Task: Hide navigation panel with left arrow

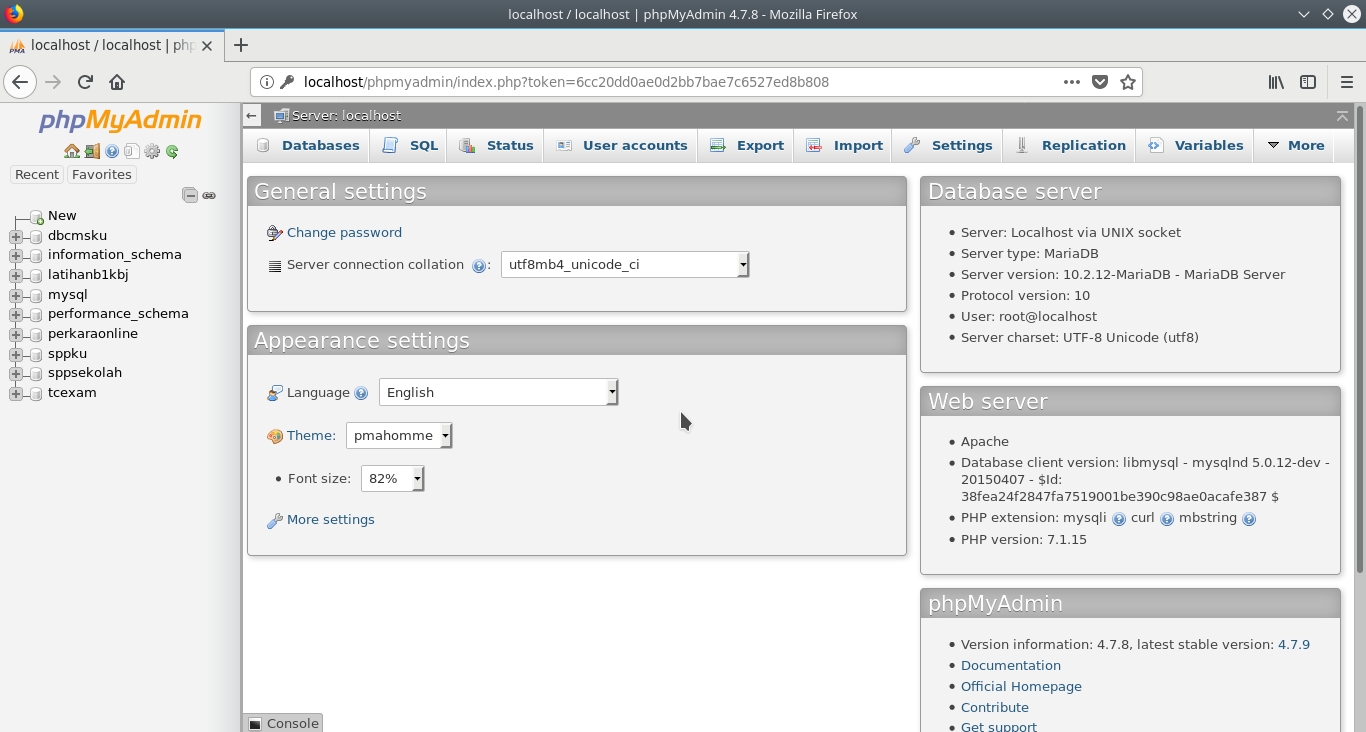Action: coord(252,116)
